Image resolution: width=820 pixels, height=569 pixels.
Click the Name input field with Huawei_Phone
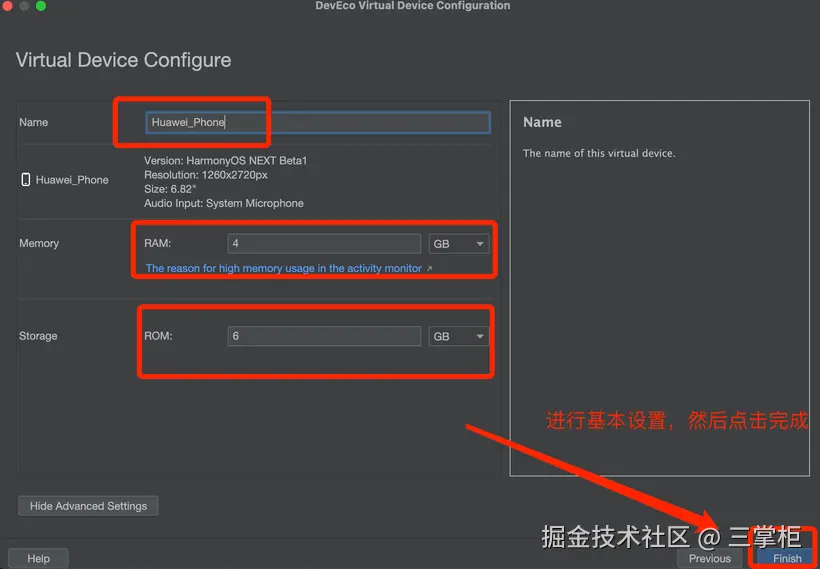pos(317,122)
